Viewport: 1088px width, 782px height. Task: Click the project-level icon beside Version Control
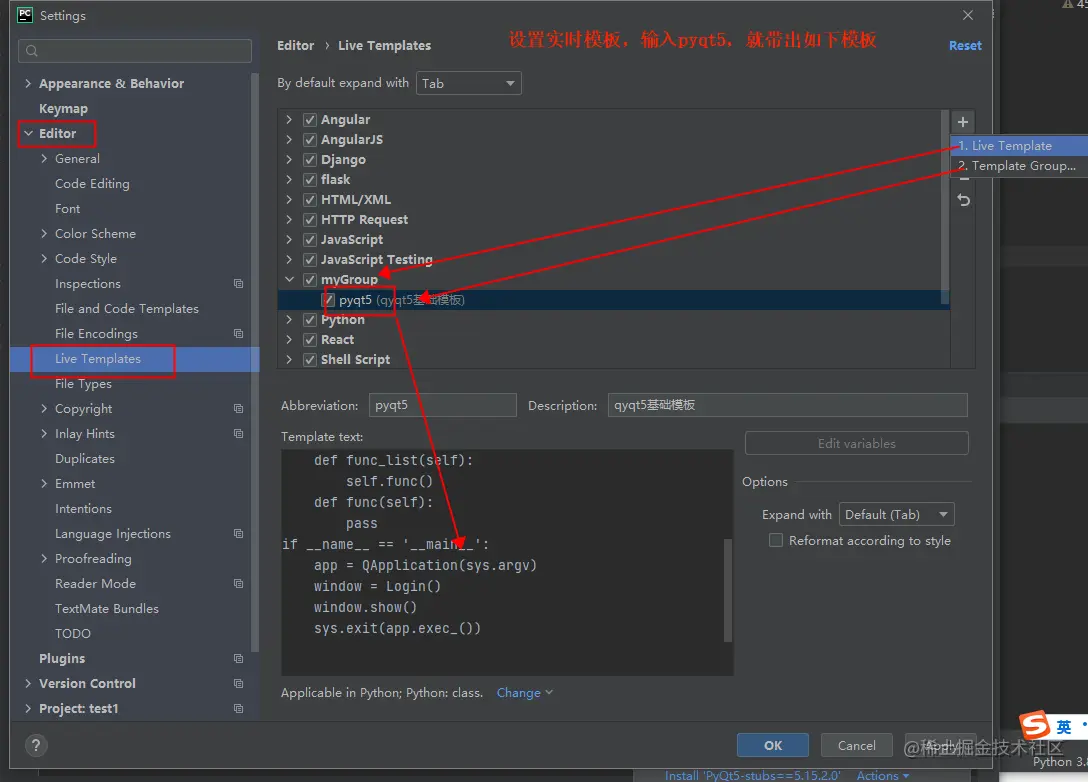(x=238, y=683)
